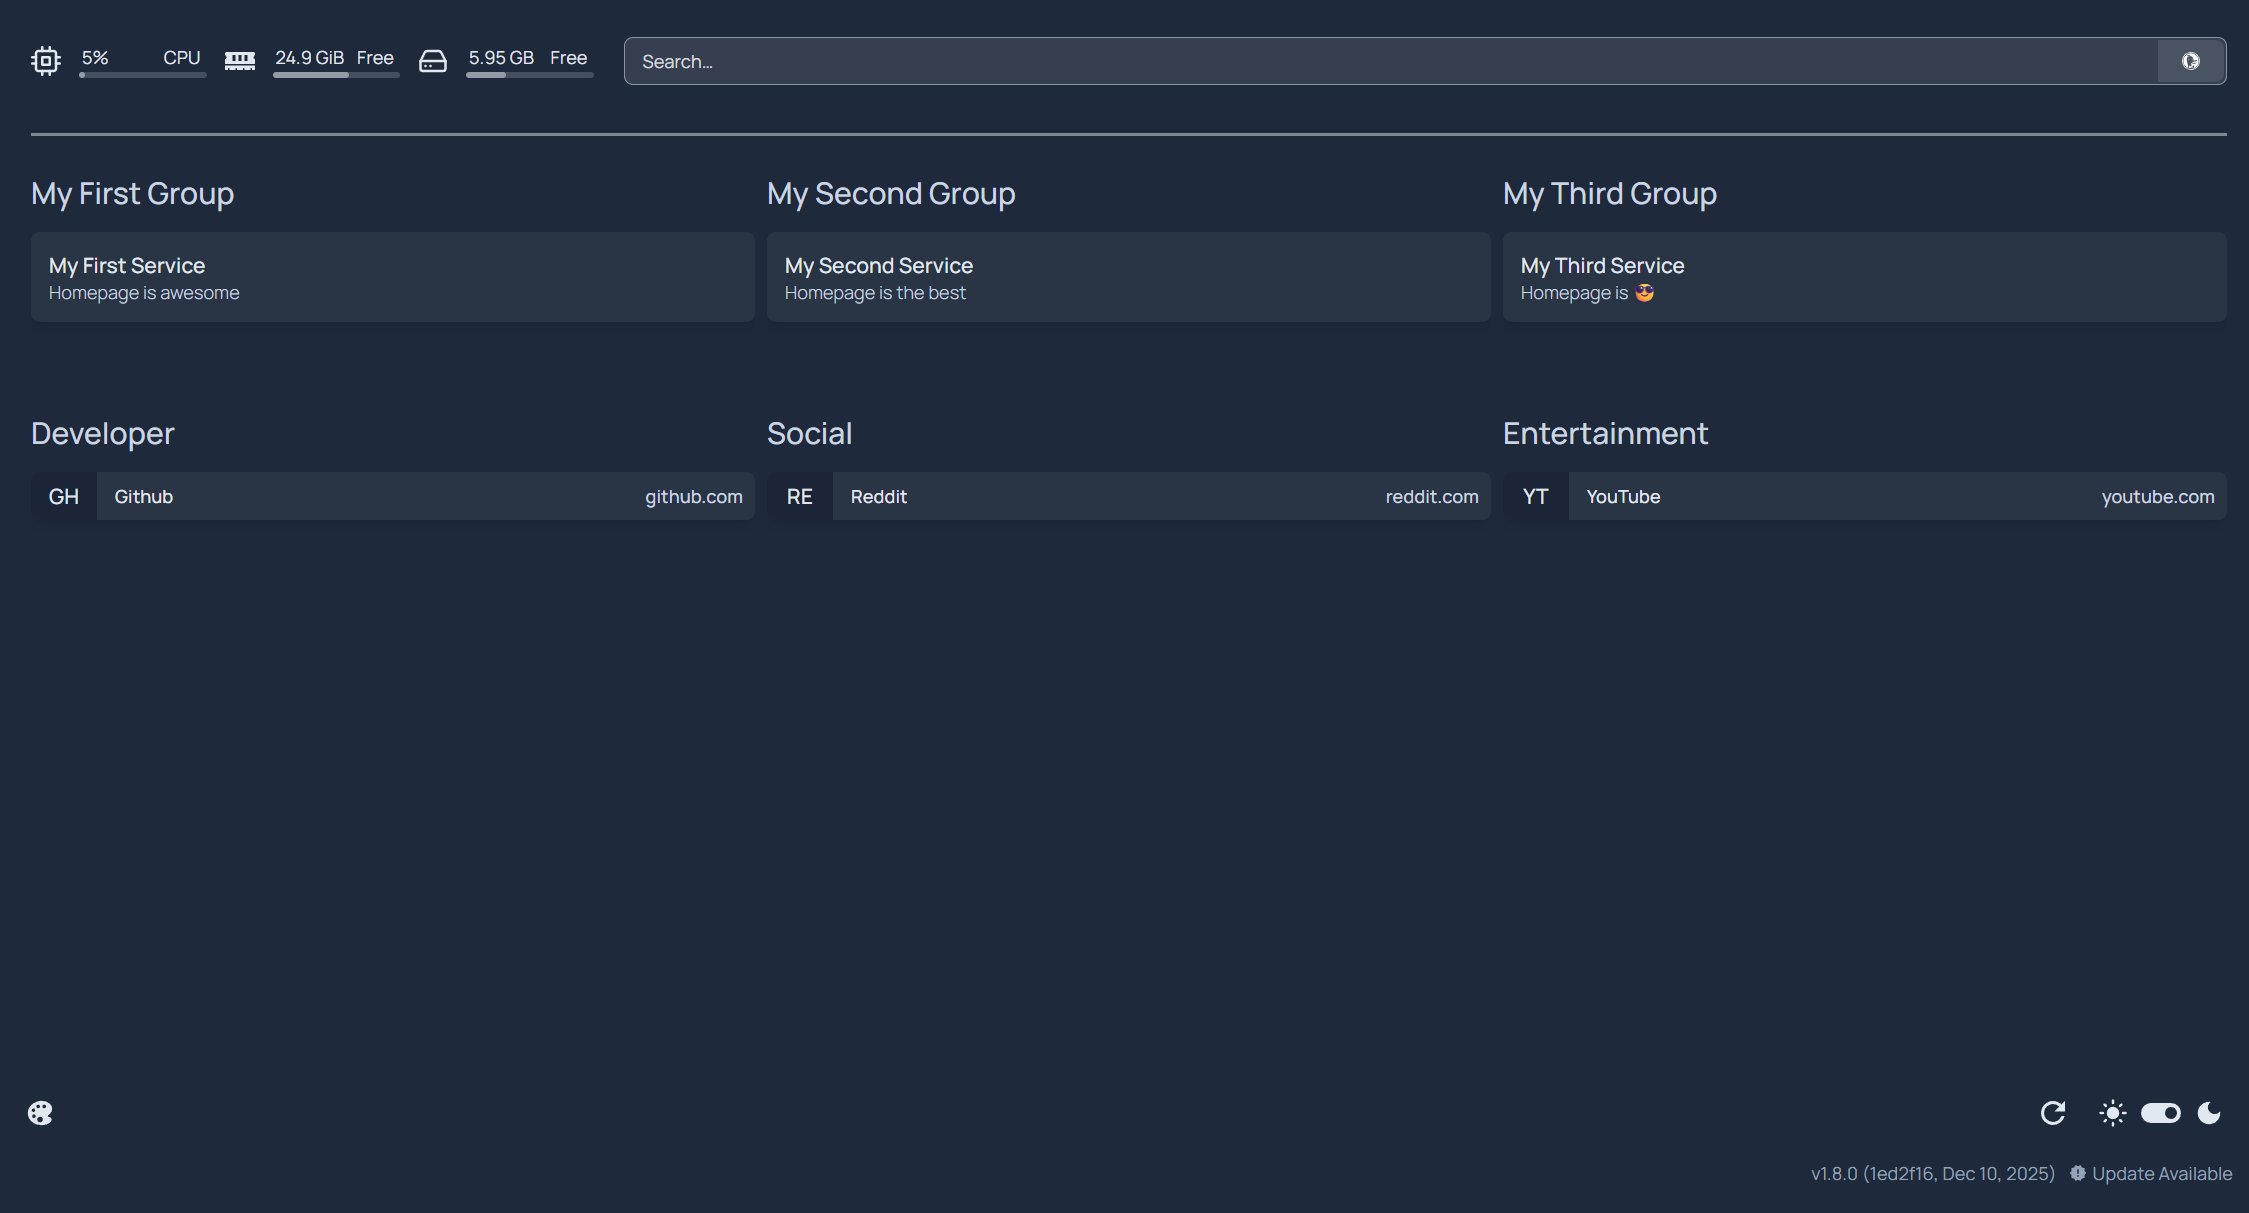The image size is (2249, 1213).
Task: Click the disk drive icon
Action: pos(433,61)
